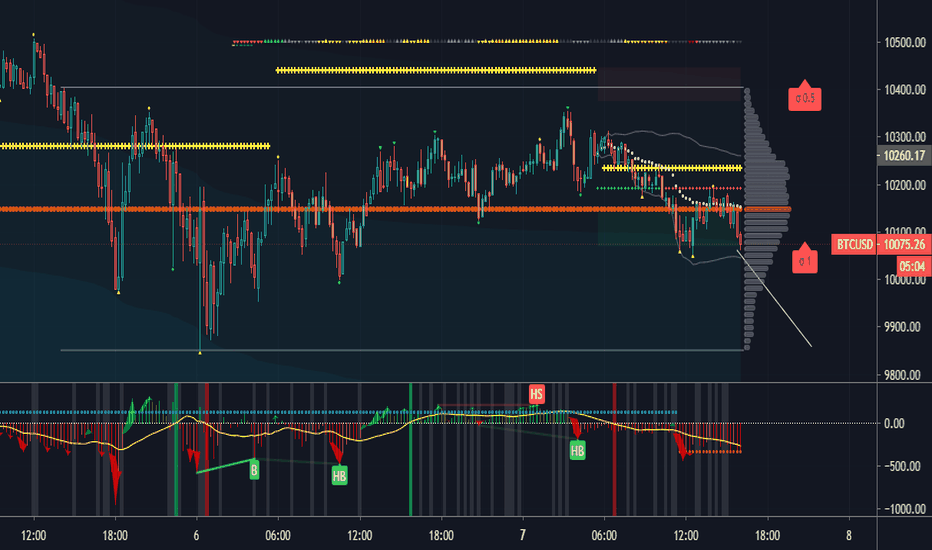Click the 06:00 label after date 7
Viewport: 932px width, 550px height.
(x=604, y=535)
